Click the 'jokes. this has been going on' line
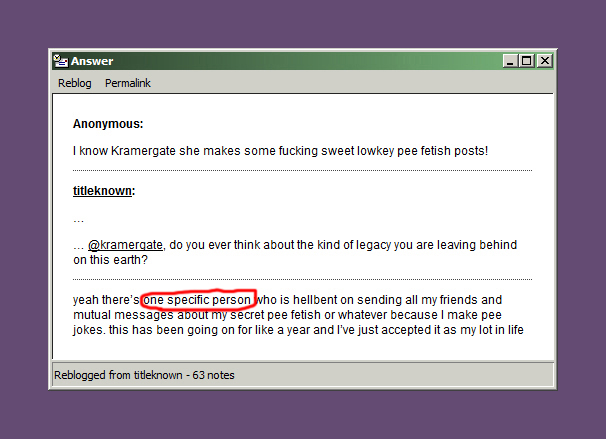Image resolution: width=606 pixels, height=439 pixels. point(298,330)
